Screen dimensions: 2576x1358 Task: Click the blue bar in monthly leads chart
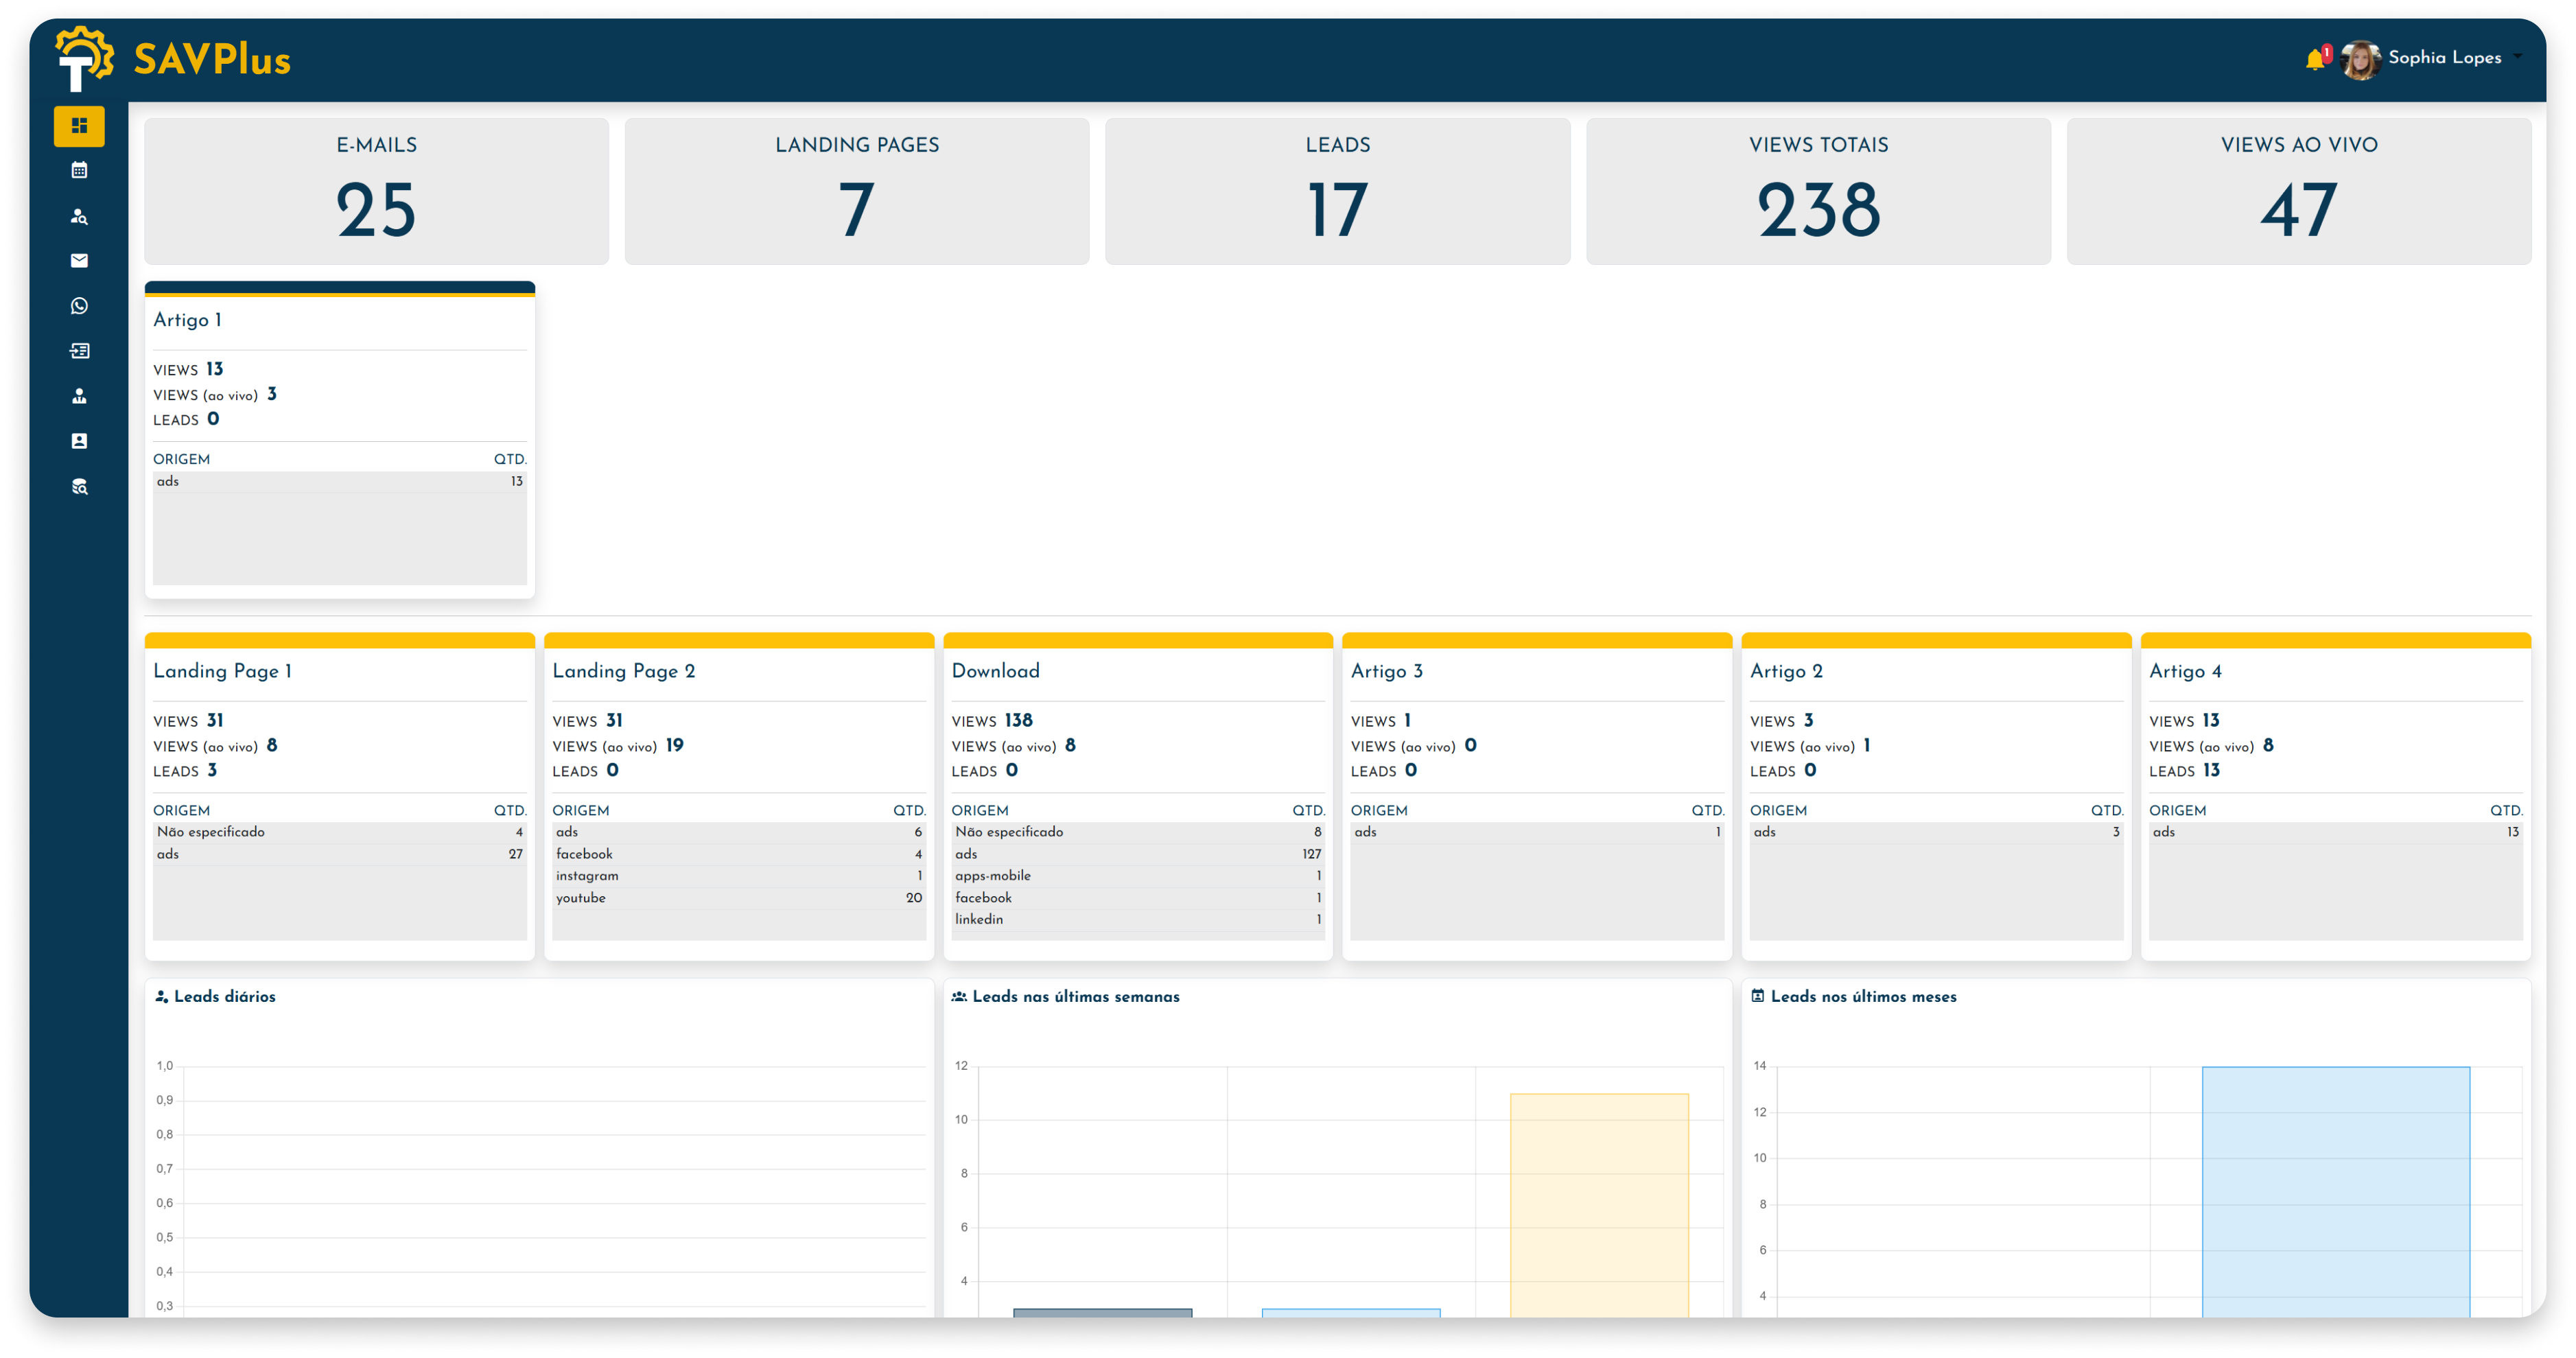2335,1190
